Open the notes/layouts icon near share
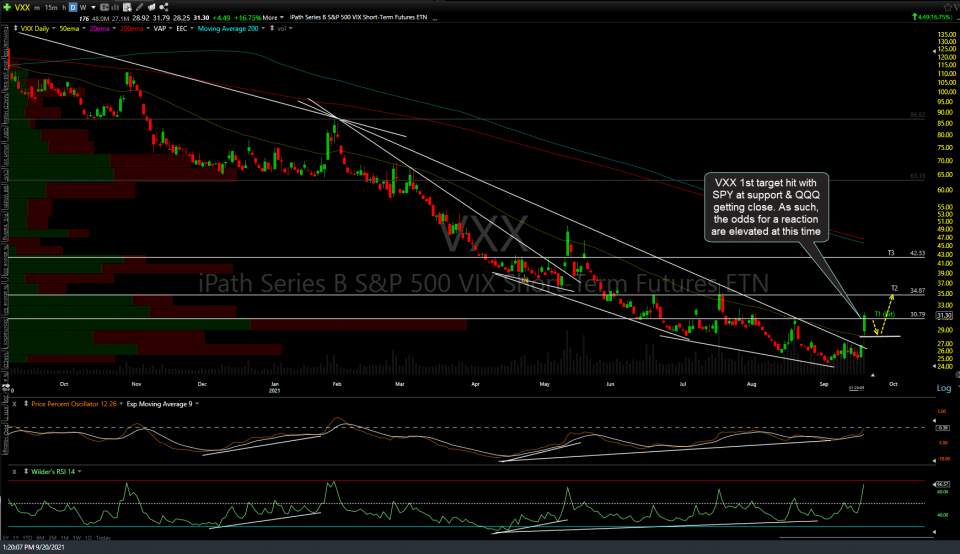Viewport: 960px width, 554px height. (152, 7)
